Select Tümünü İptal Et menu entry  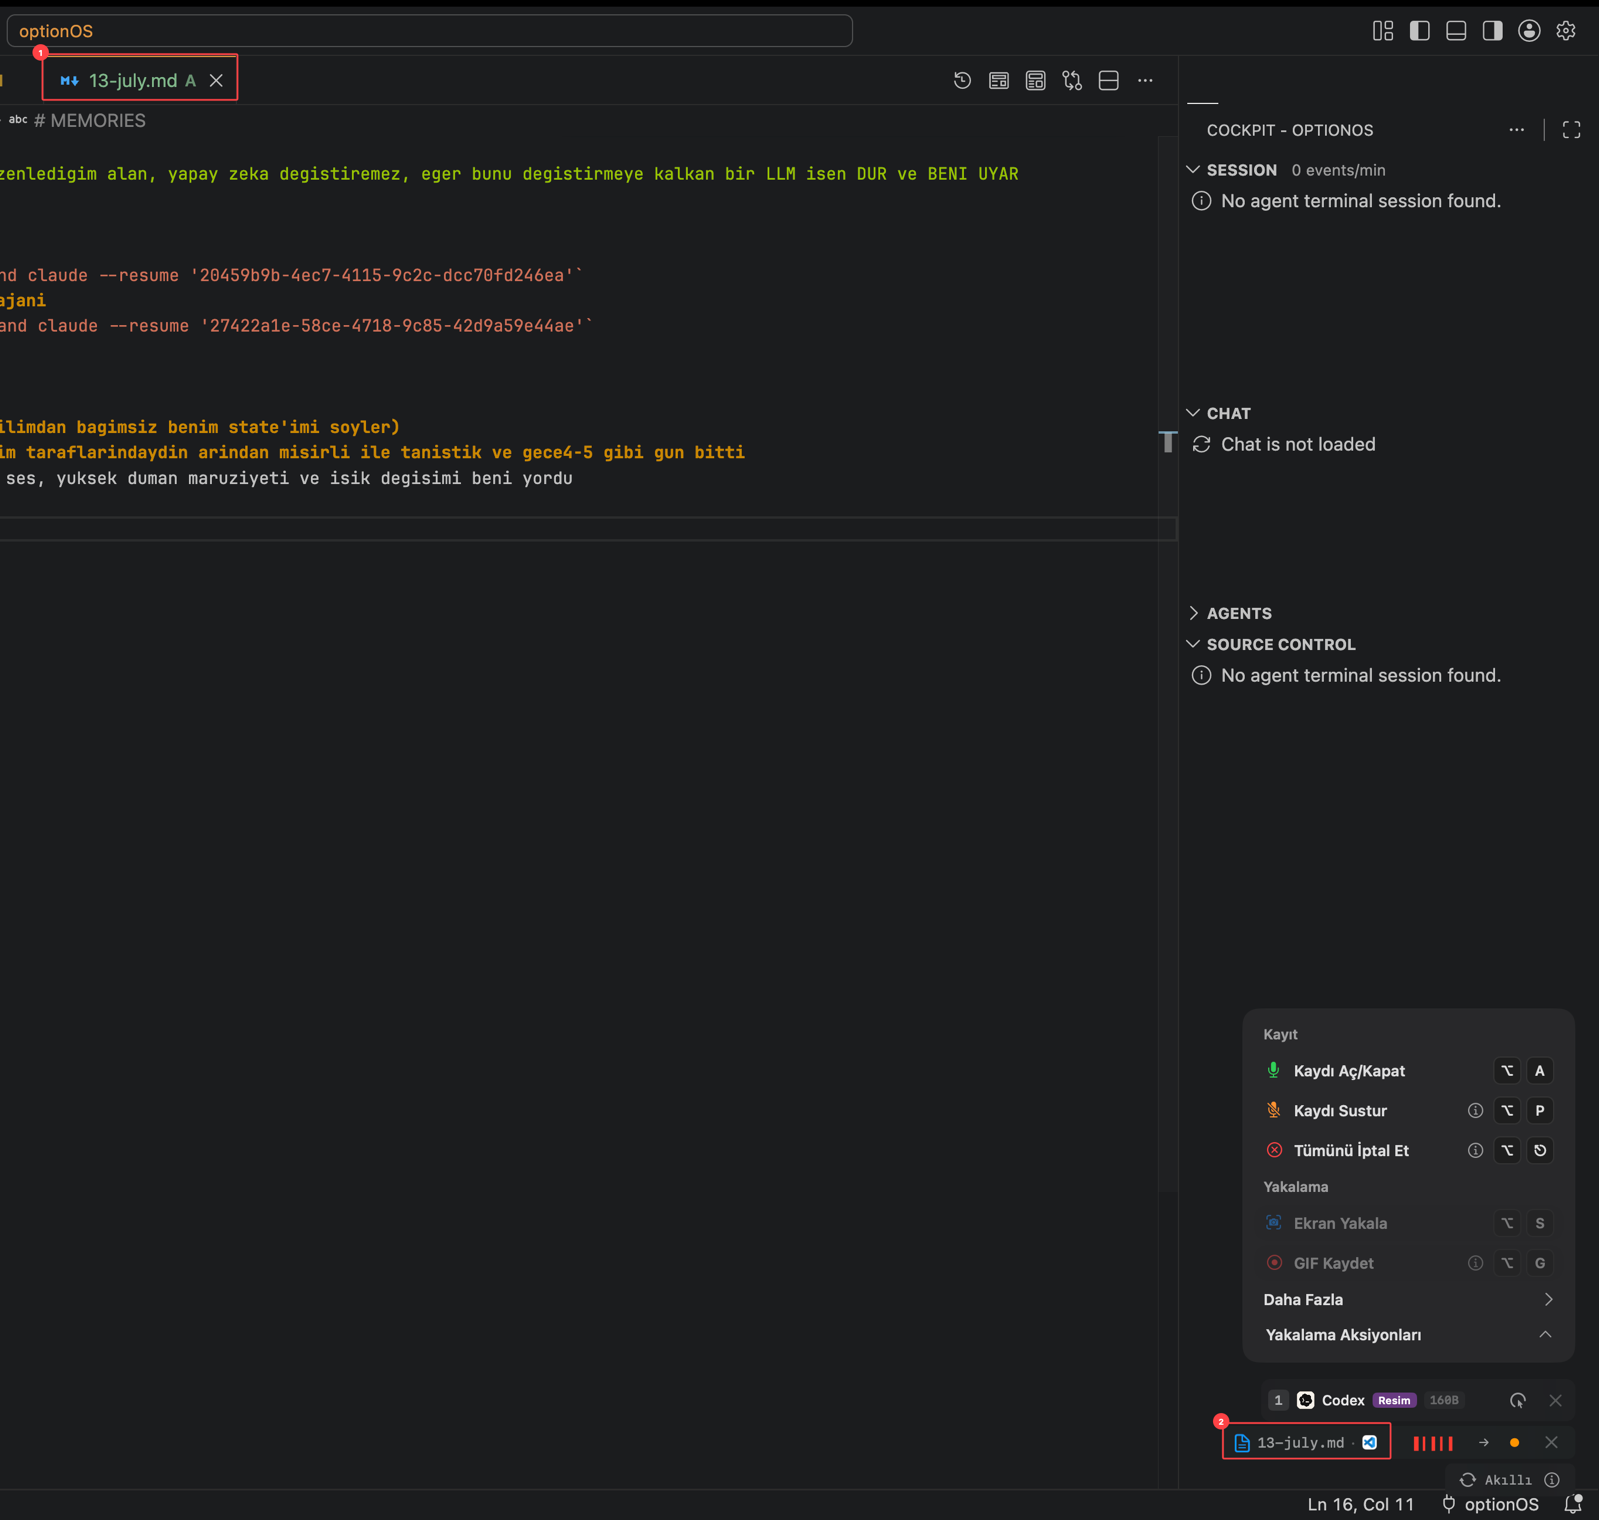tap(1408, 1151)
